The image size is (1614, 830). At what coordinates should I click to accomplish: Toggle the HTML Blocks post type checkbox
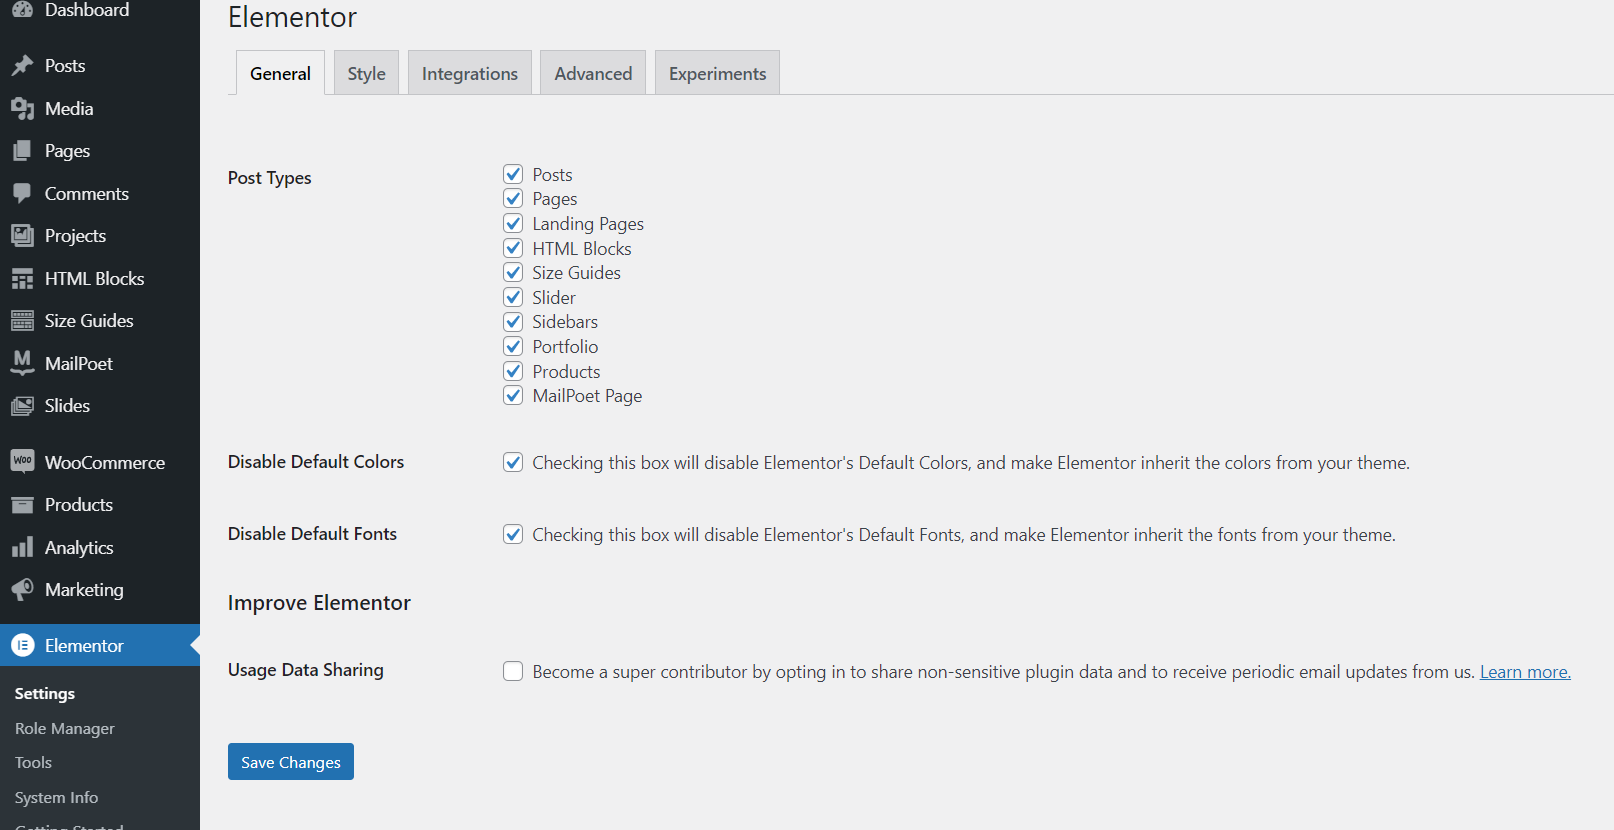(513, 248)
